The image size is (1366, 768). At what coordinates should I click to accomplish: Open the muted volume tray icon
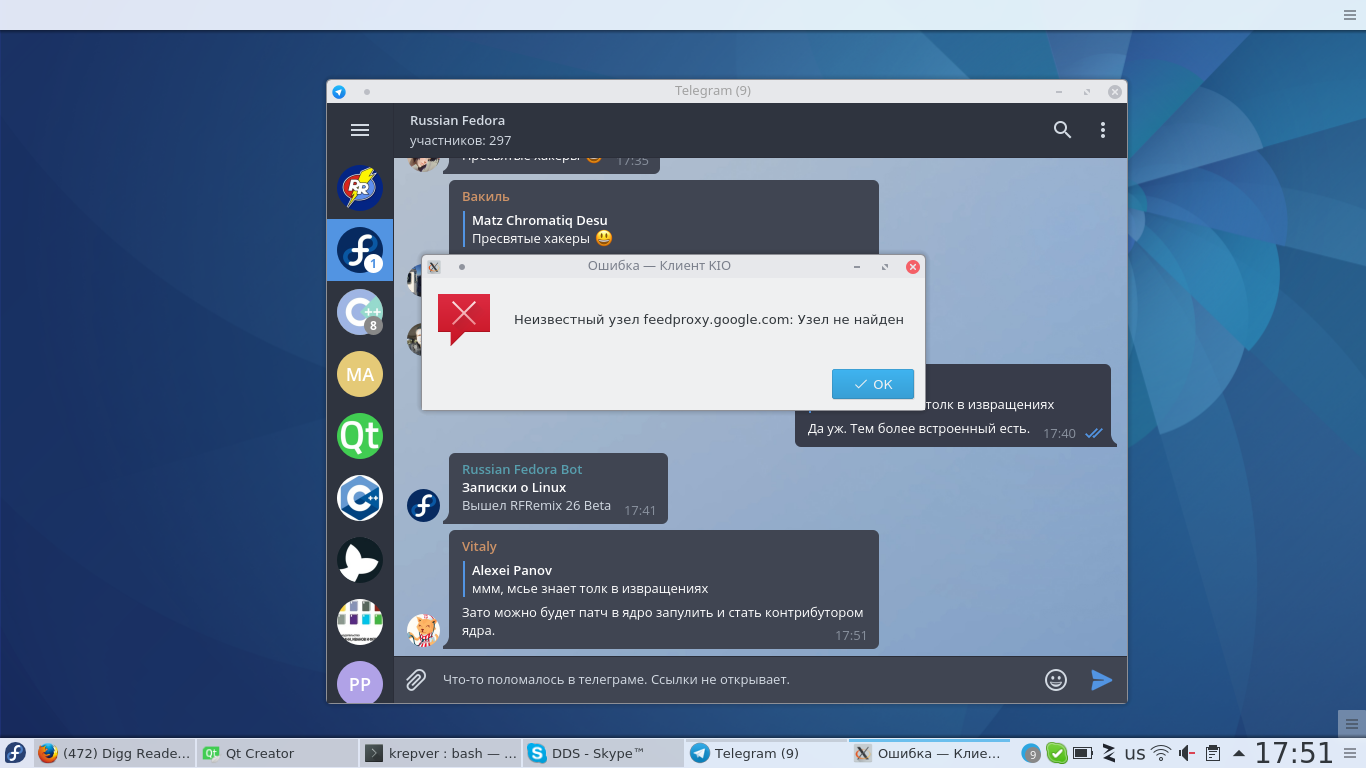click(1187, 753)
